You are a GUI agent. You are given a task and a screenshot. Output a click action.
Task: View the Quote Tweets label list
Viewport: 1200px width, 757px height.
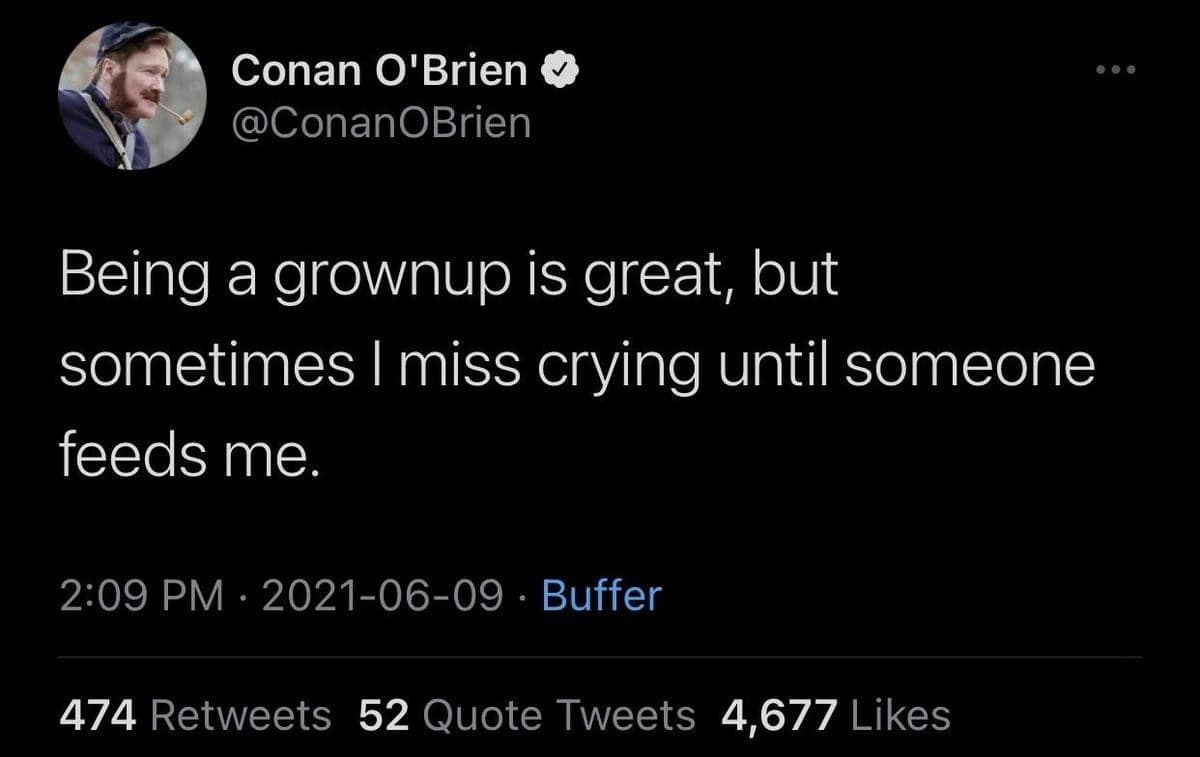point(560,714)
